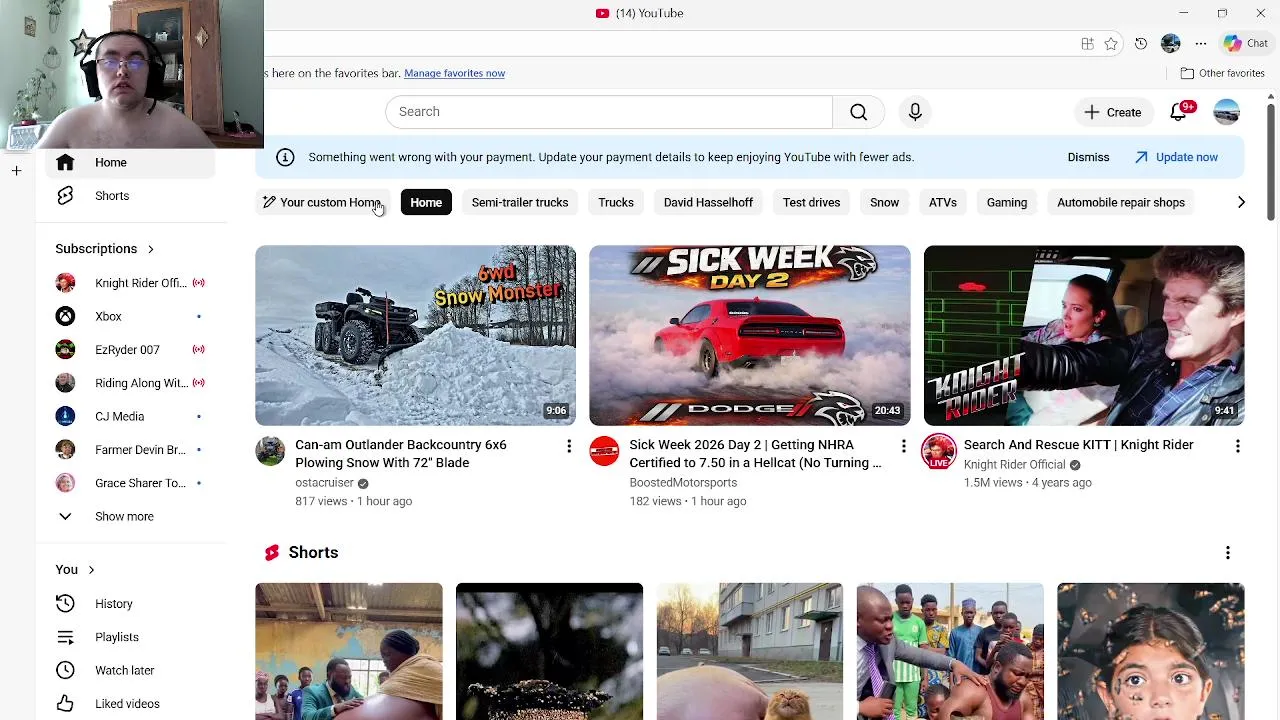Open Home in the sidebar
This screenshot has height=720, width=1280.
[130, 162]
